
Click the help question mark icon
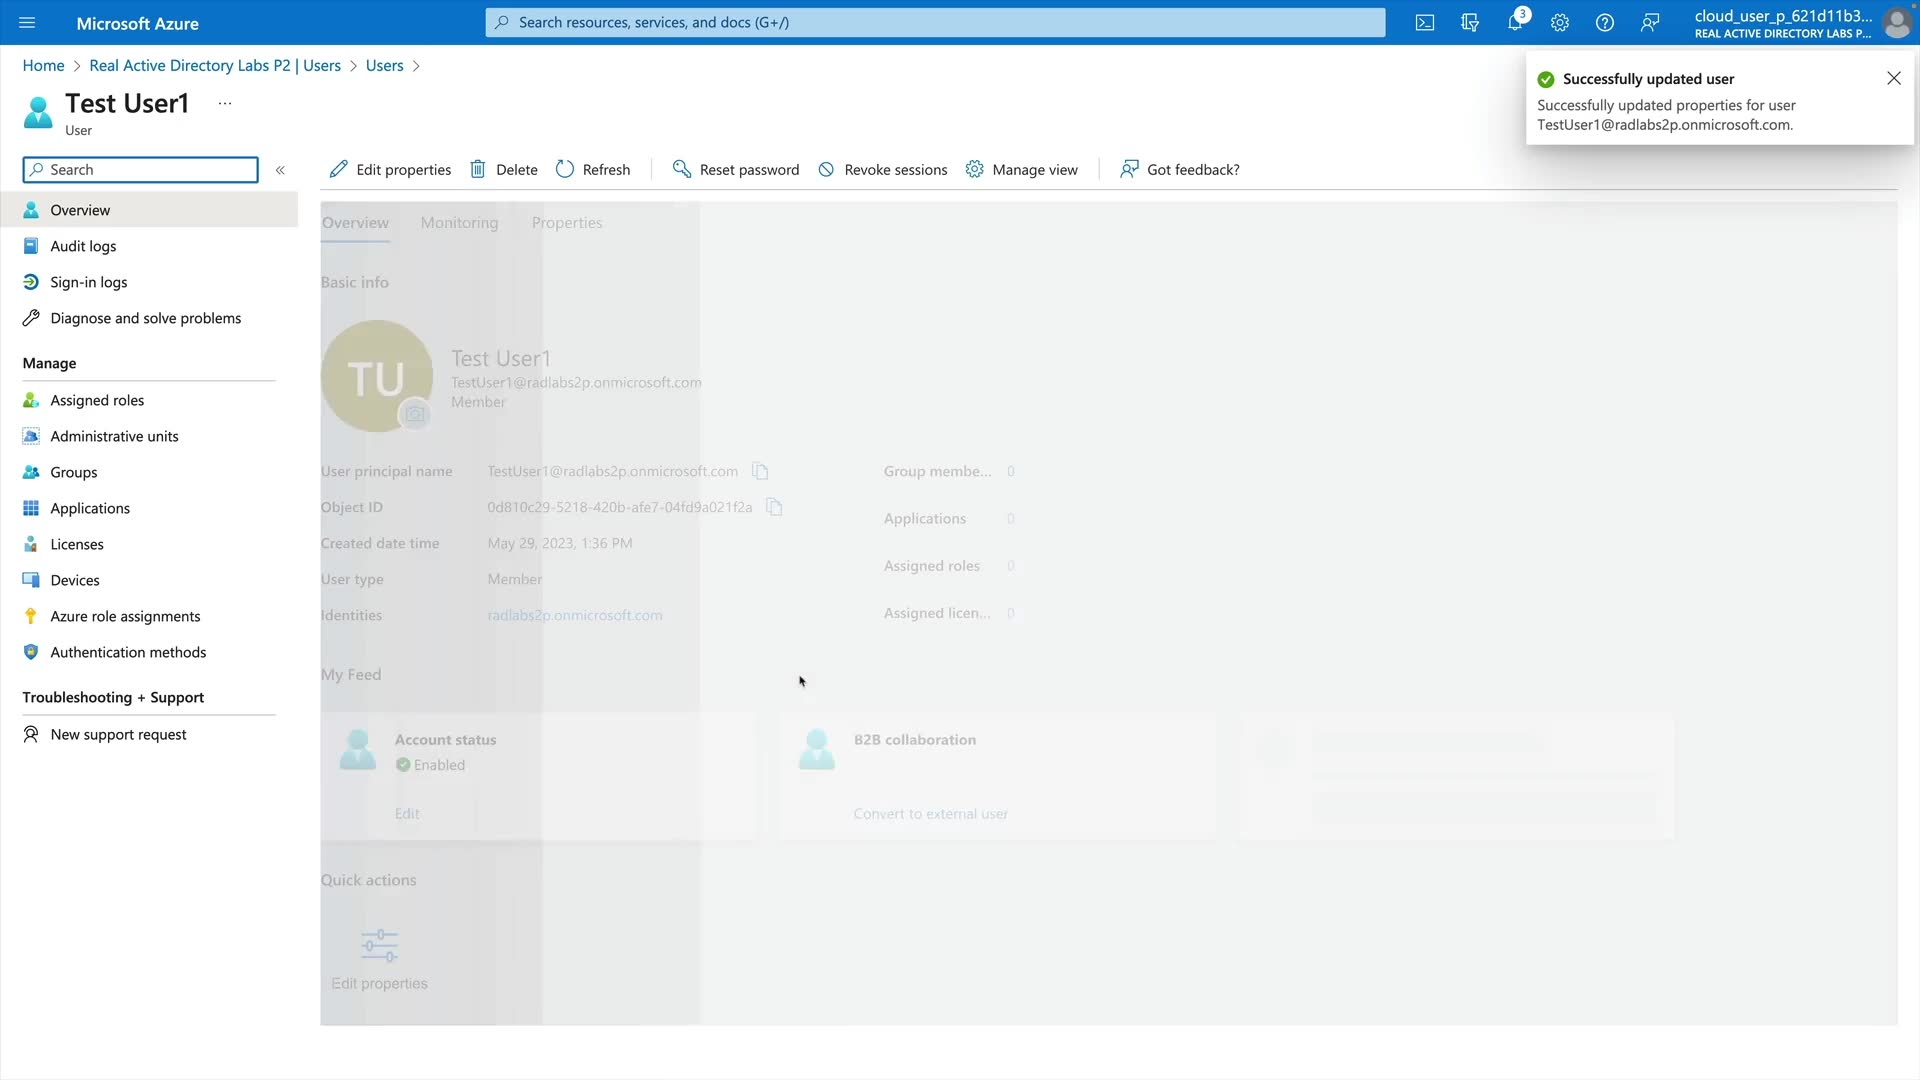click(x=1605, y=23)
